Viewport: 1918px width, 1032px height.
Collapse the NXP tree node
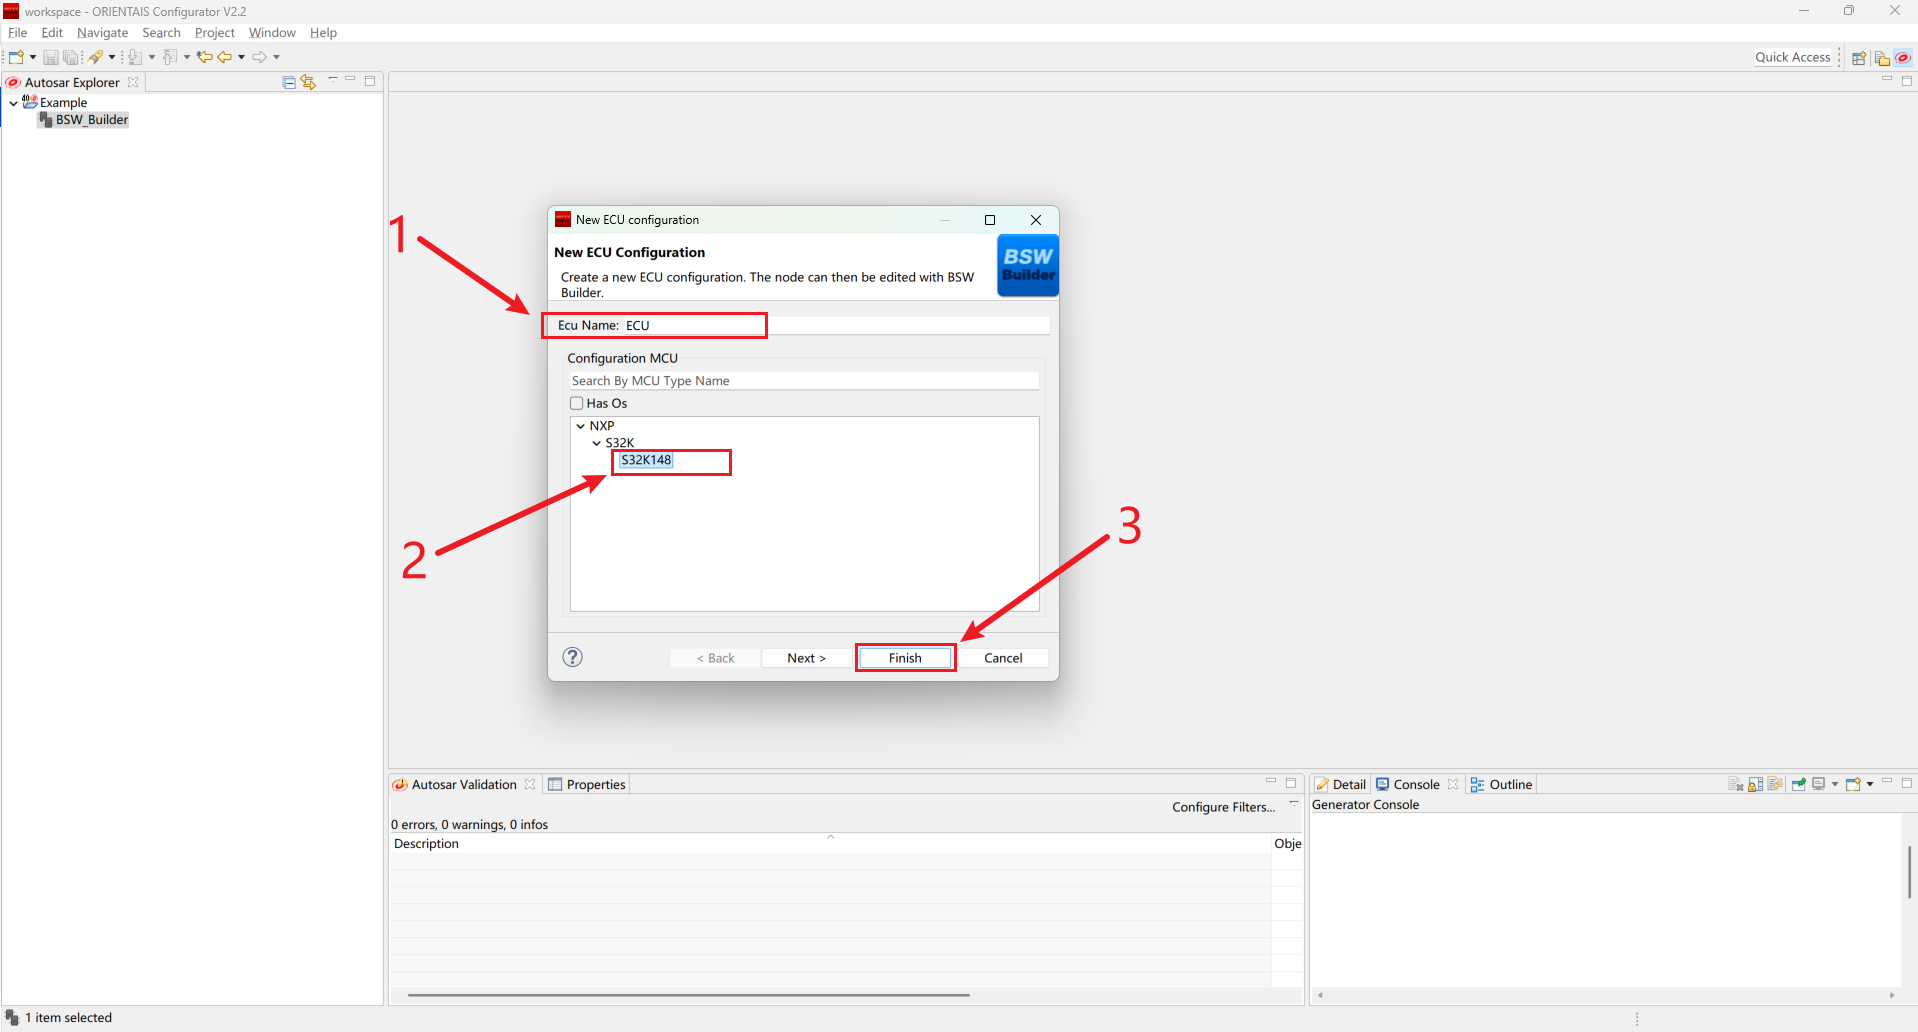581,426
